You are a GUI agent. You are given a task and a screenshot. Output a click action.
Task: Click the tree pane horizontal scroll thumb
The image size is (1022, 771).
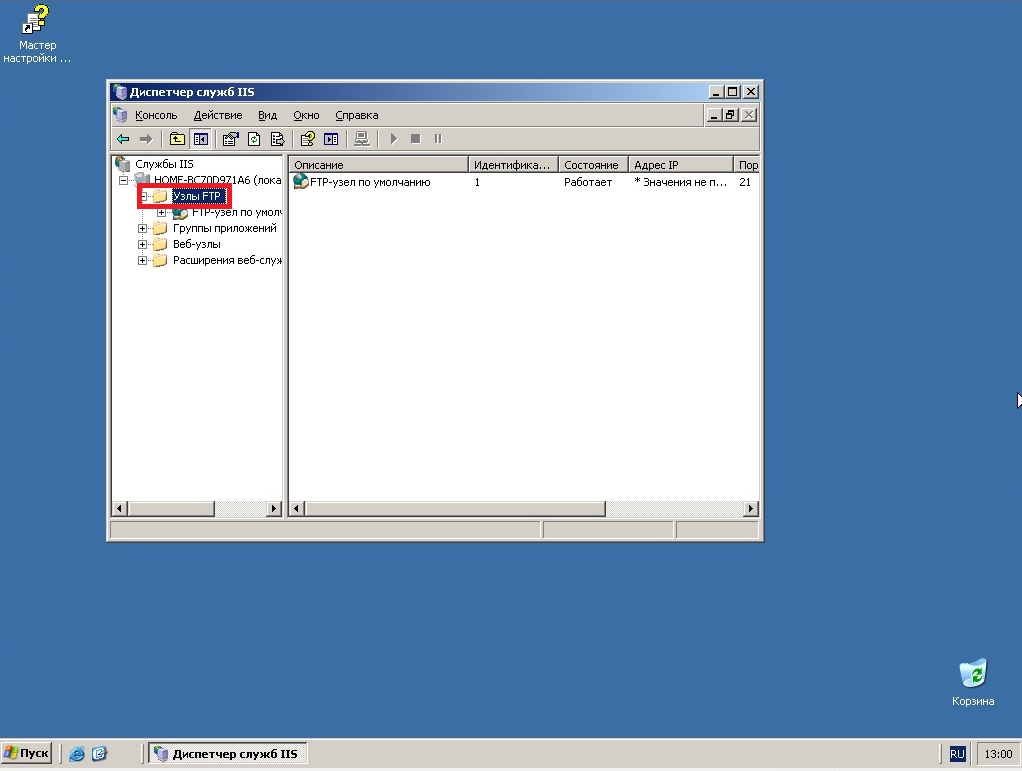(x=171, y=508)
